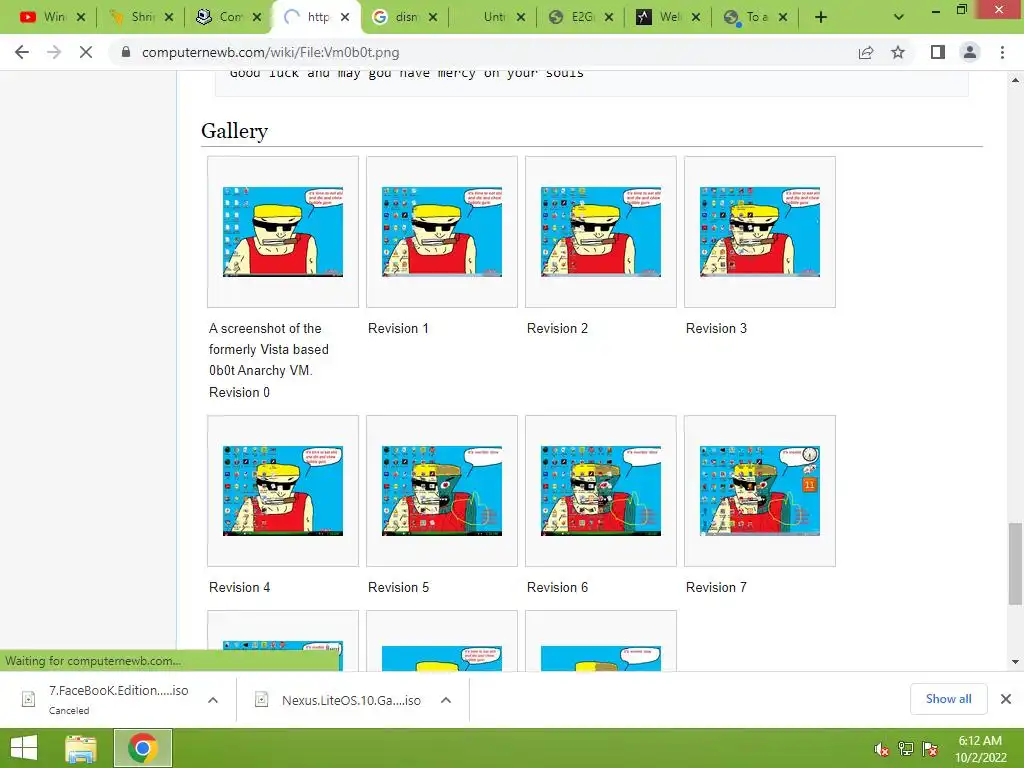
Task: Open the Chrome profile menu
Action: 970,52
